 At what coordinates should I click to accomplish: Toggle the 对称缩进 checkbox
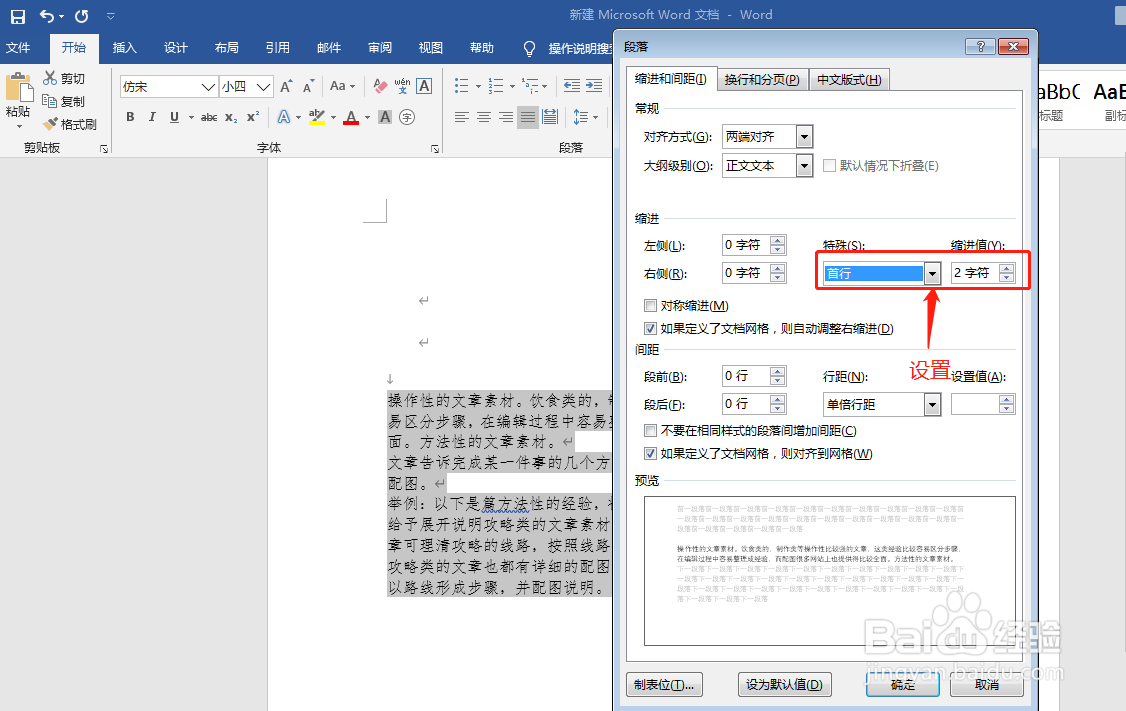[651, 306]
